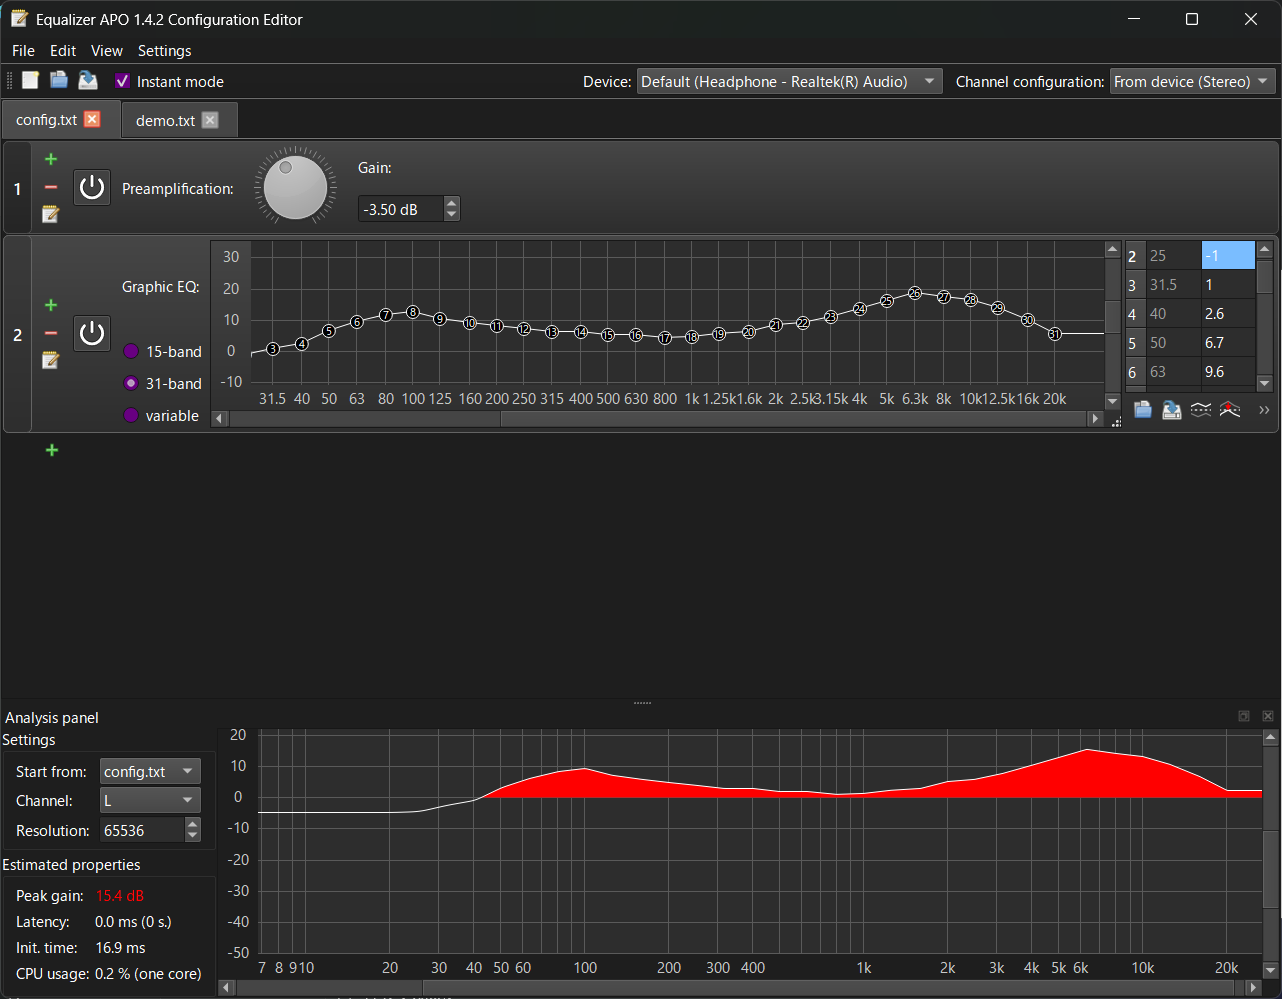Click the Preamplification gain knob
The height and width of the screenshot is (999, 1282).
(296, 187)
